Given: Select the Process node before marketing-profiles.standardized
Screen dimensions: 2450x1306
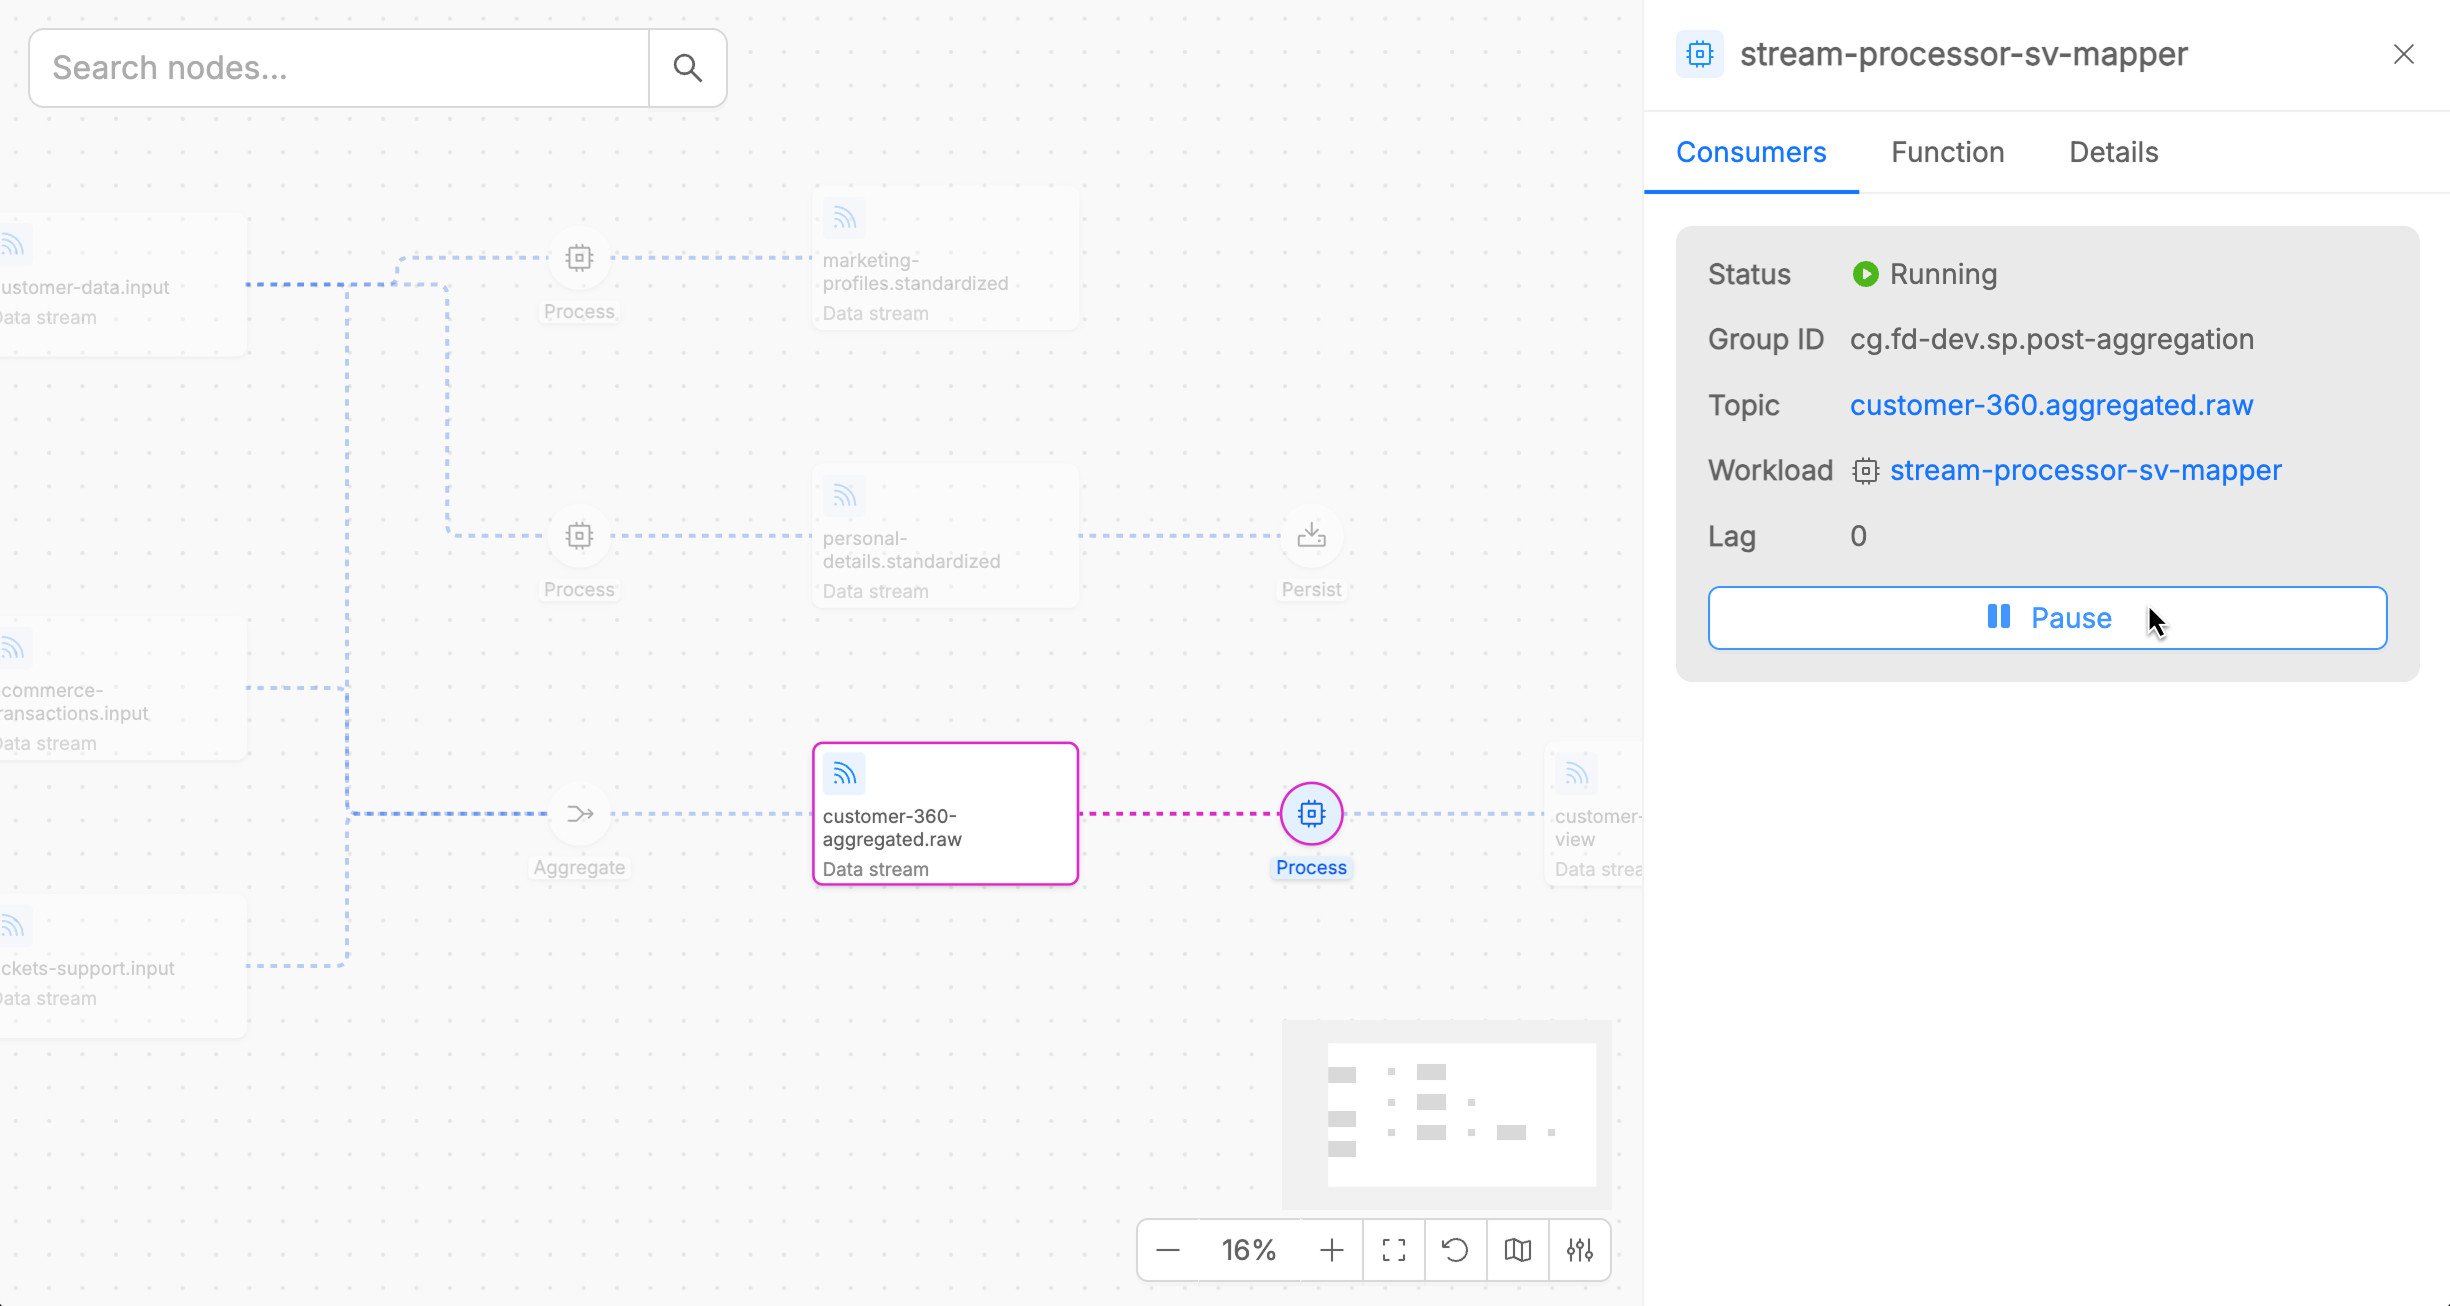Looking at the screenshot, I should (x=579, y=258).
